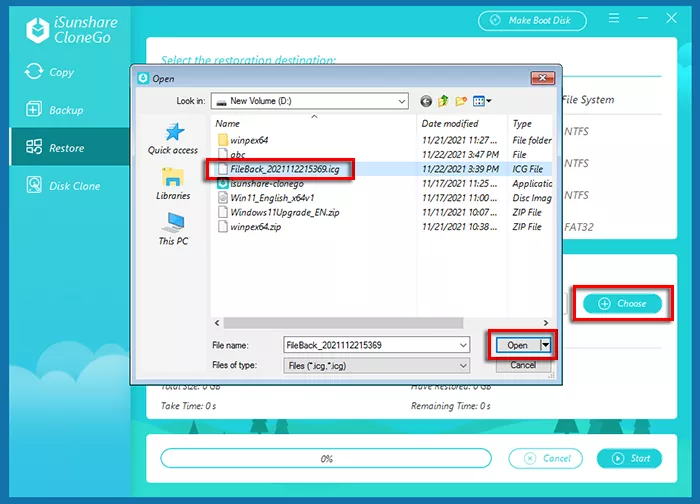Select the abc file
700x504 pixels.
(x=238, y=154)
